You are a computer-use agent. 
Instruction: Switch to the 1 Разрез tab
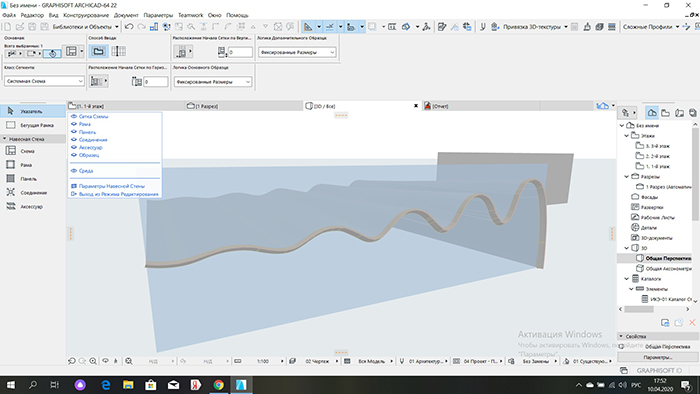(203, 106)
